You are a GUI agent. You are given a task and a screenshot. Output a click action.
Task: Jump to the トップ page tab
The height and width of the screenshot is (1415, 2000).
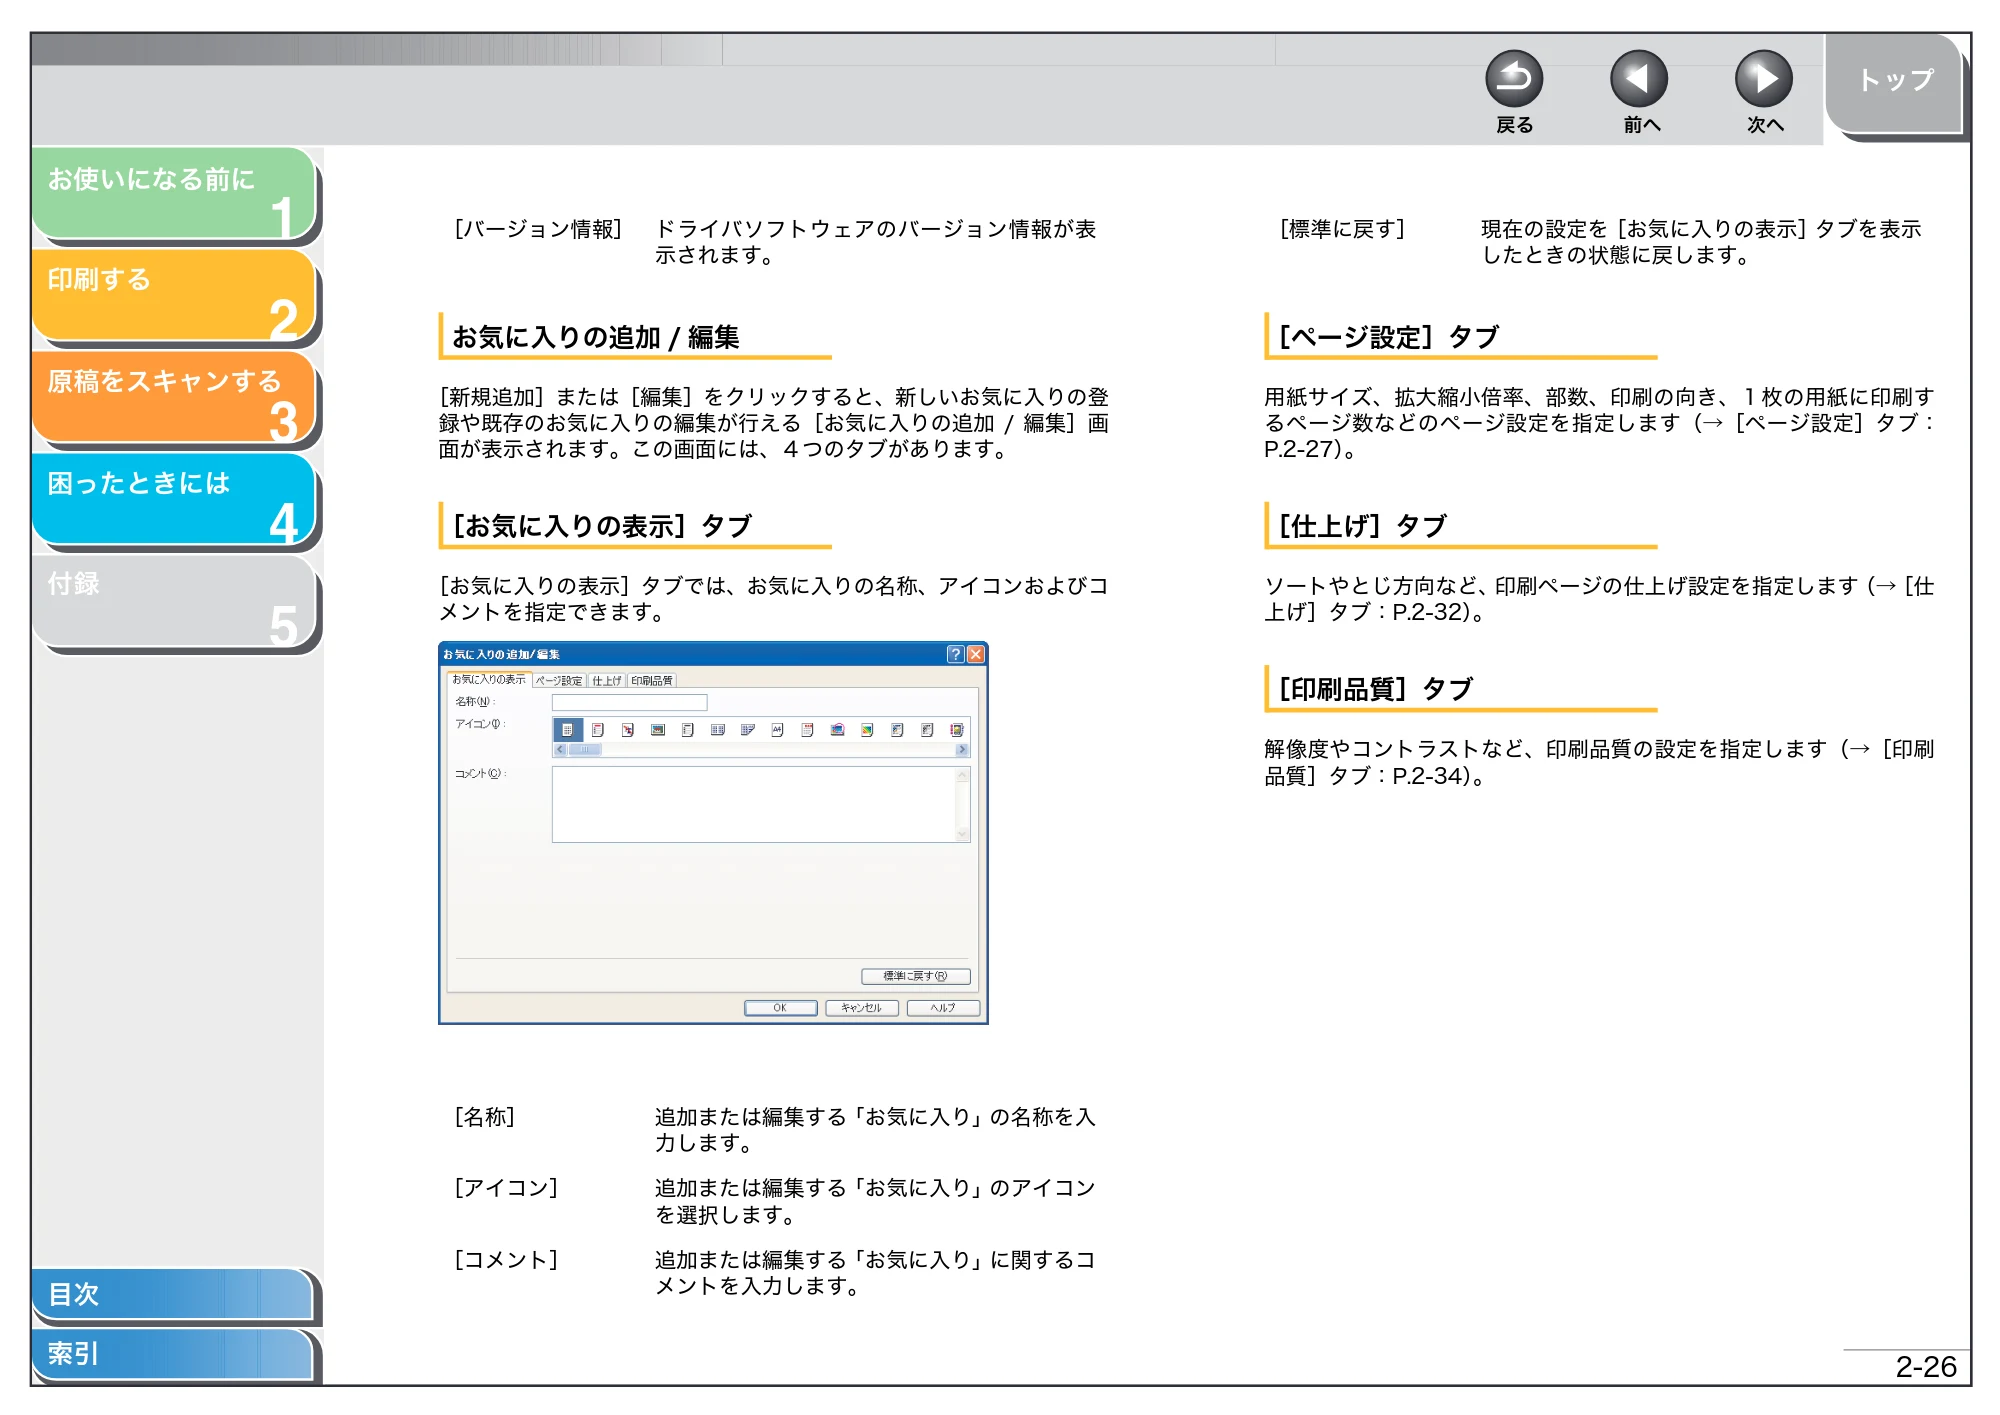pyautogui.click(x=1894, y=82)
